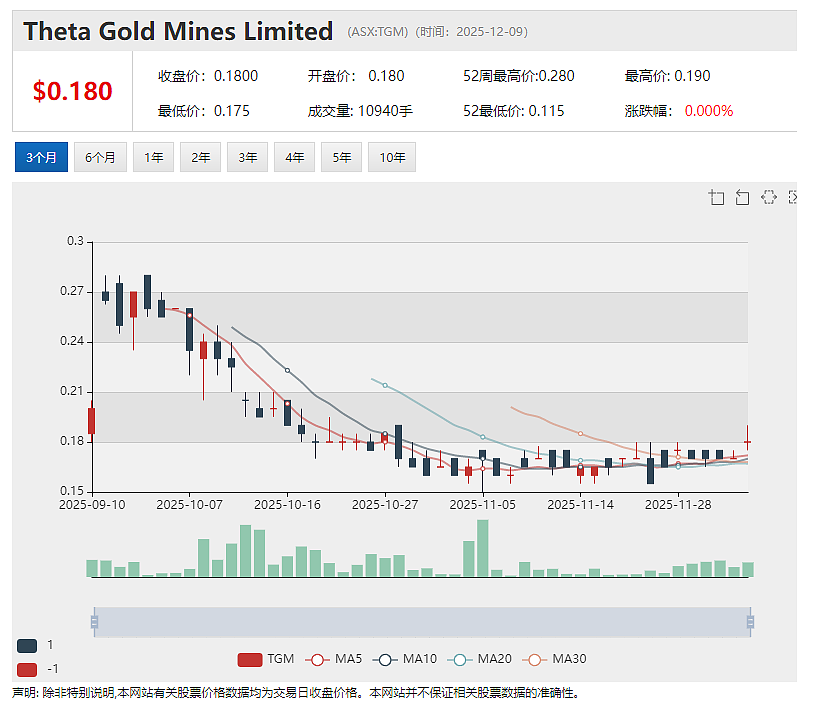Click the 声明 disclaimer text at bottom

296,693
